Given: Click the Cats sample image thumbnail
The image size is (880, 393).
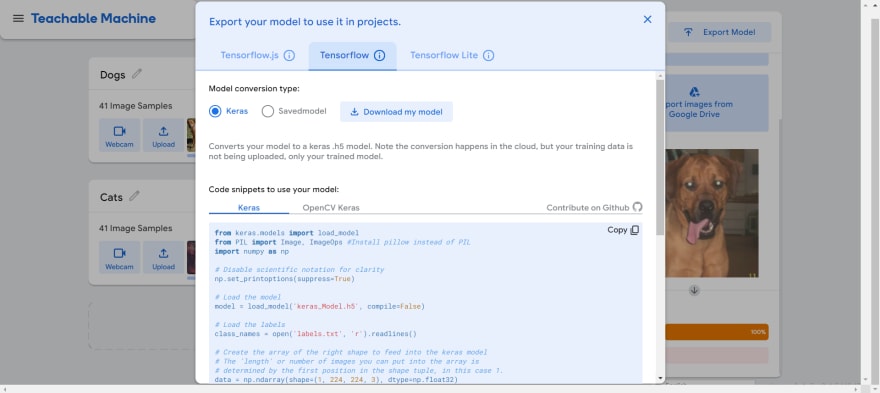Looking at the screenshot, I should 191,257.
